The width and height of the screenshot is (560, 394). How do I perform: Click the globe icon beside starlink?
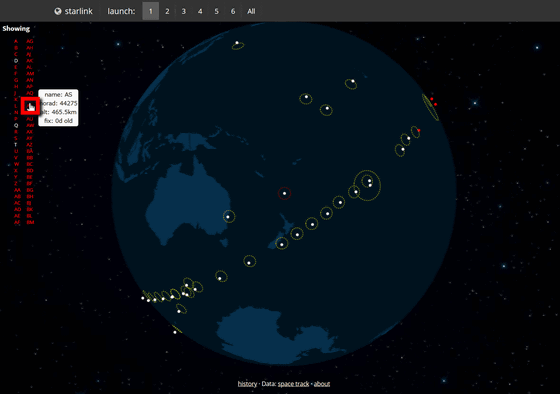tap(58, 11)
